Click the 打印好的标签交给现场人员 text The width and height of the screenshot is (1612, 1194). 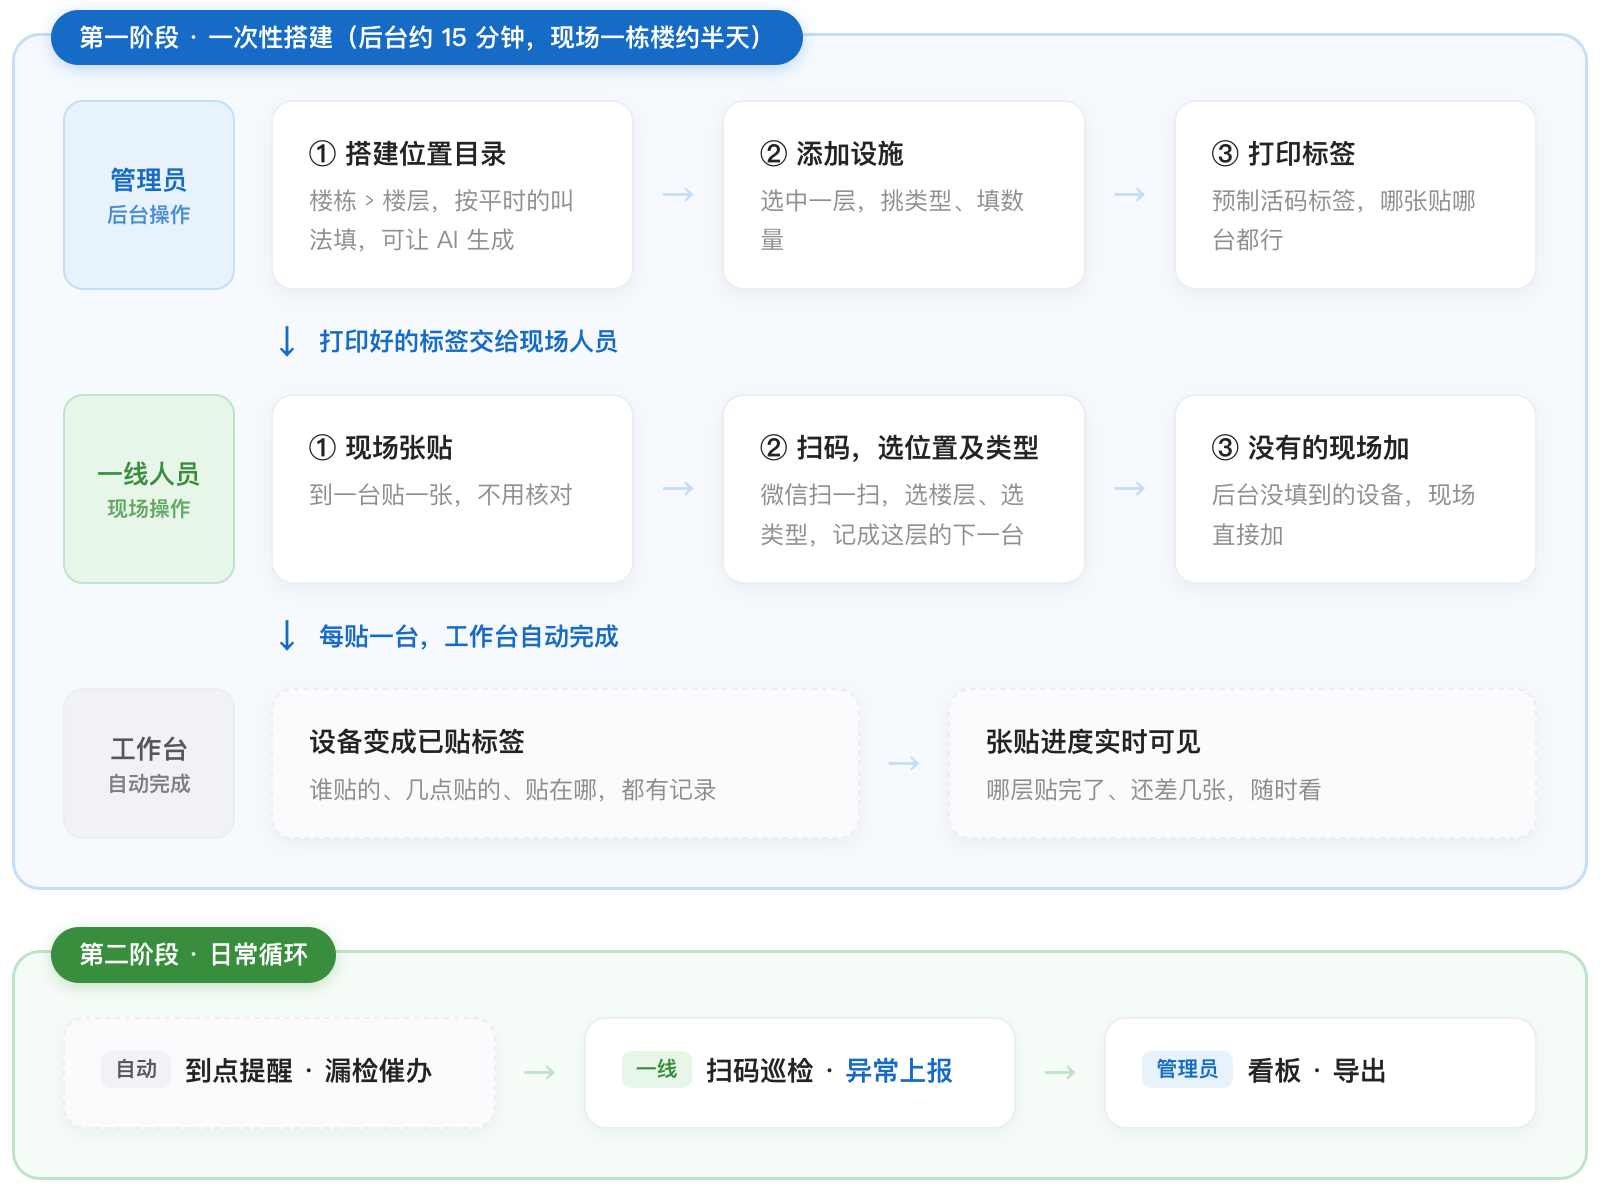tap(468, 342)
